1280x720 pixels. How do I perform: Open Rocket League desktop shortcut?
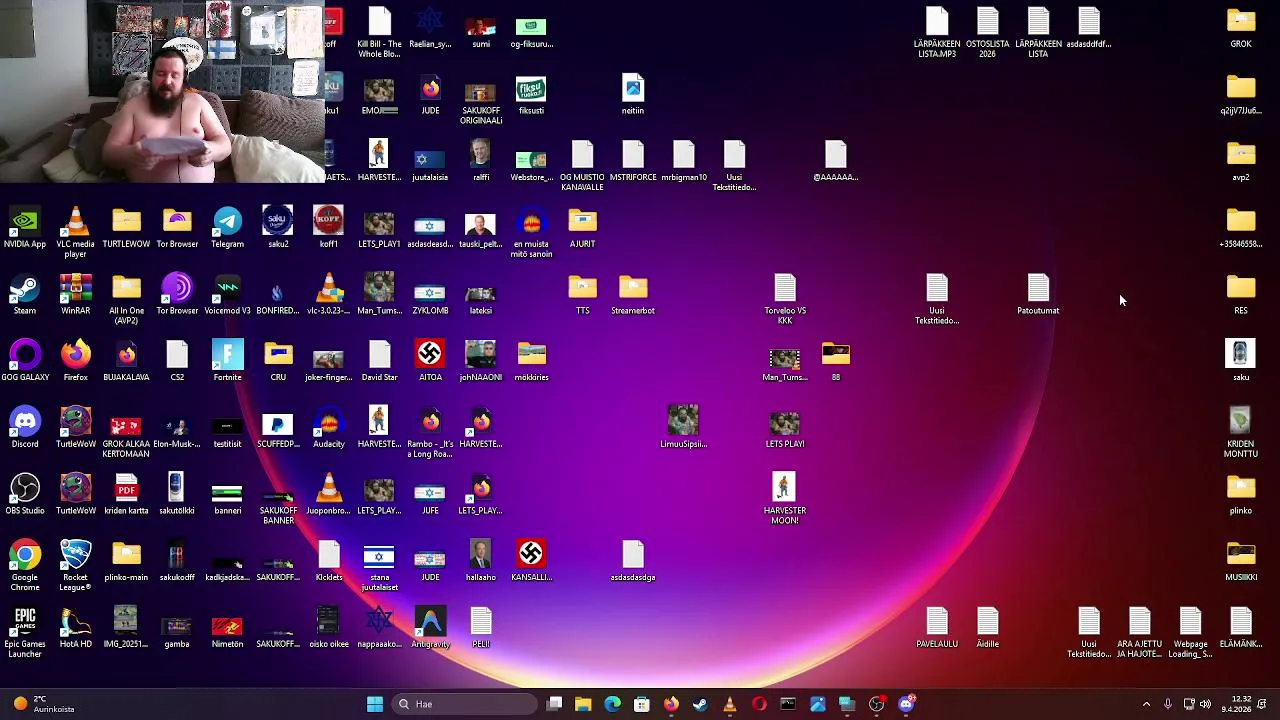click(x=75, y=566)
